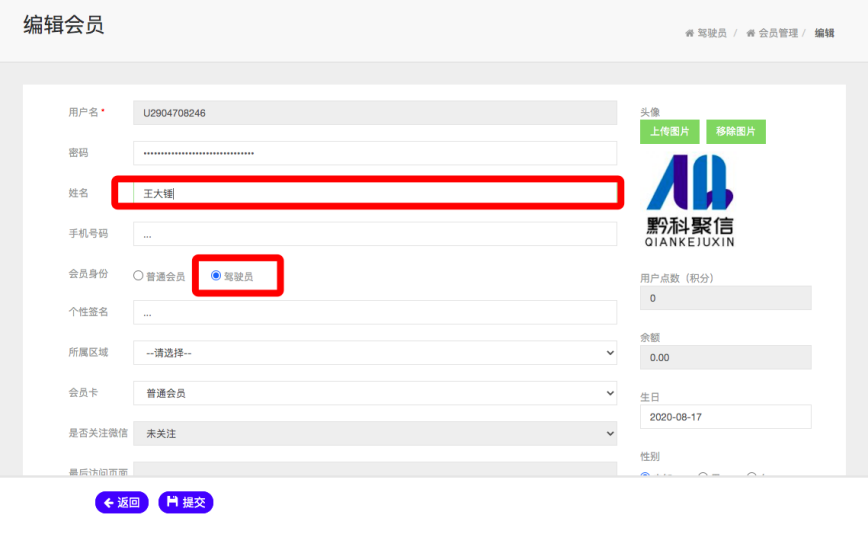Click the 余额 balance field
Image resolution: width=868 pixels, height=534 pixels.
(725, 357)
